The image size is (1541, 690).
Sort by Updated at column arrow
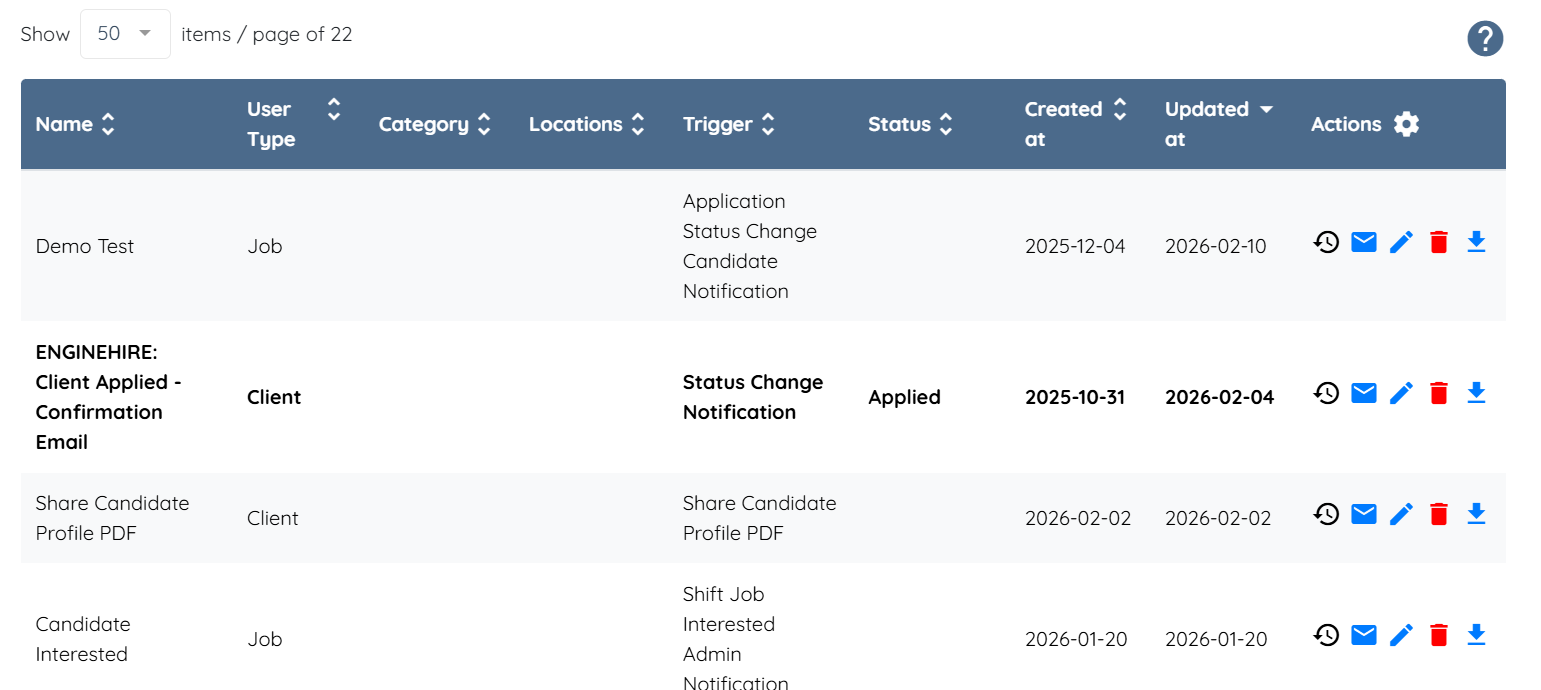pyautogui.click(x=1266, y=109)
